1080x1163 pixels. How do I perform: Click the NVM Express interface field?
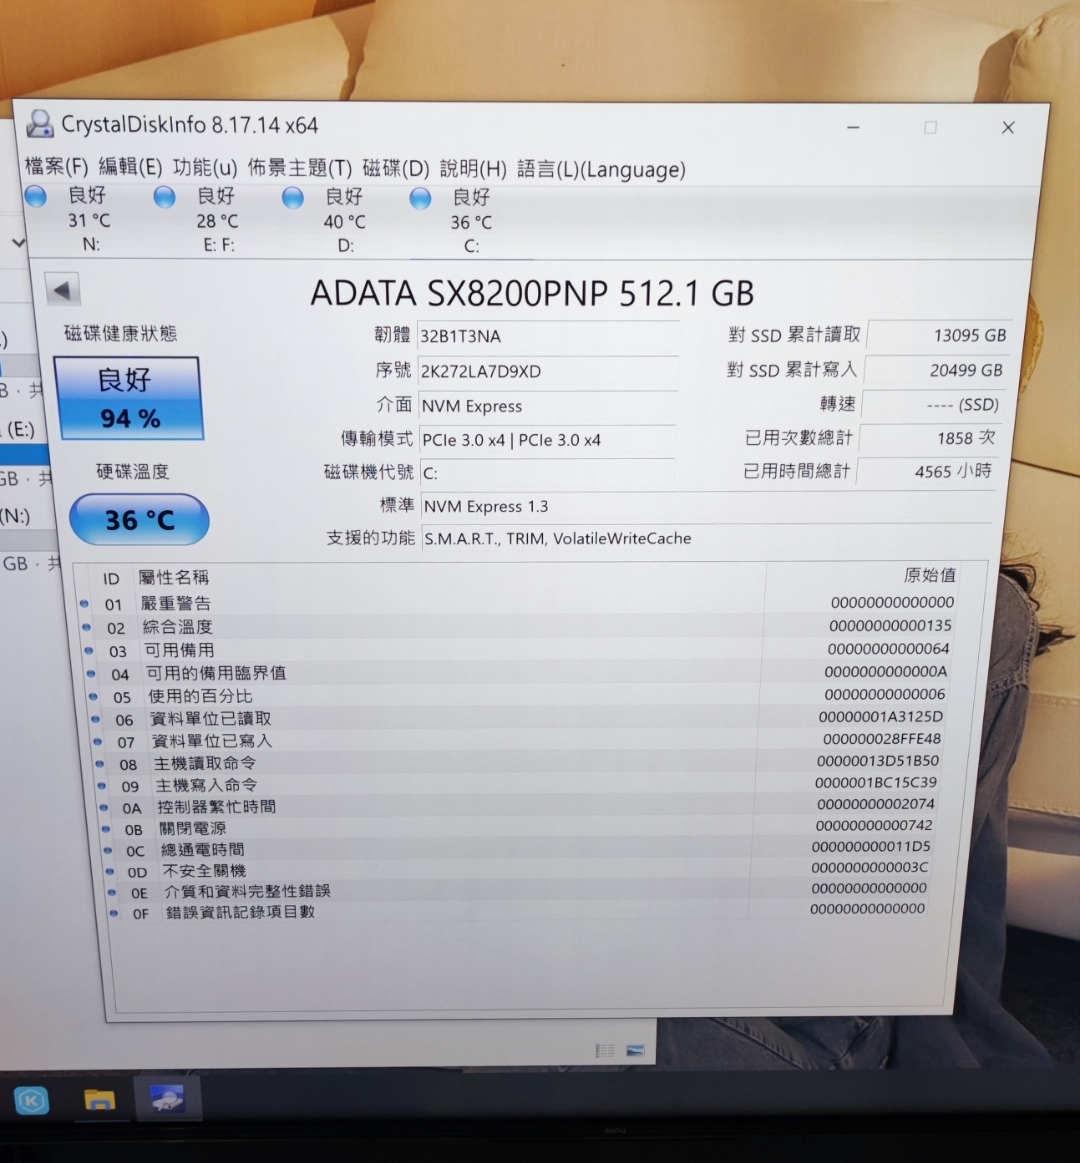coord(547,406)
